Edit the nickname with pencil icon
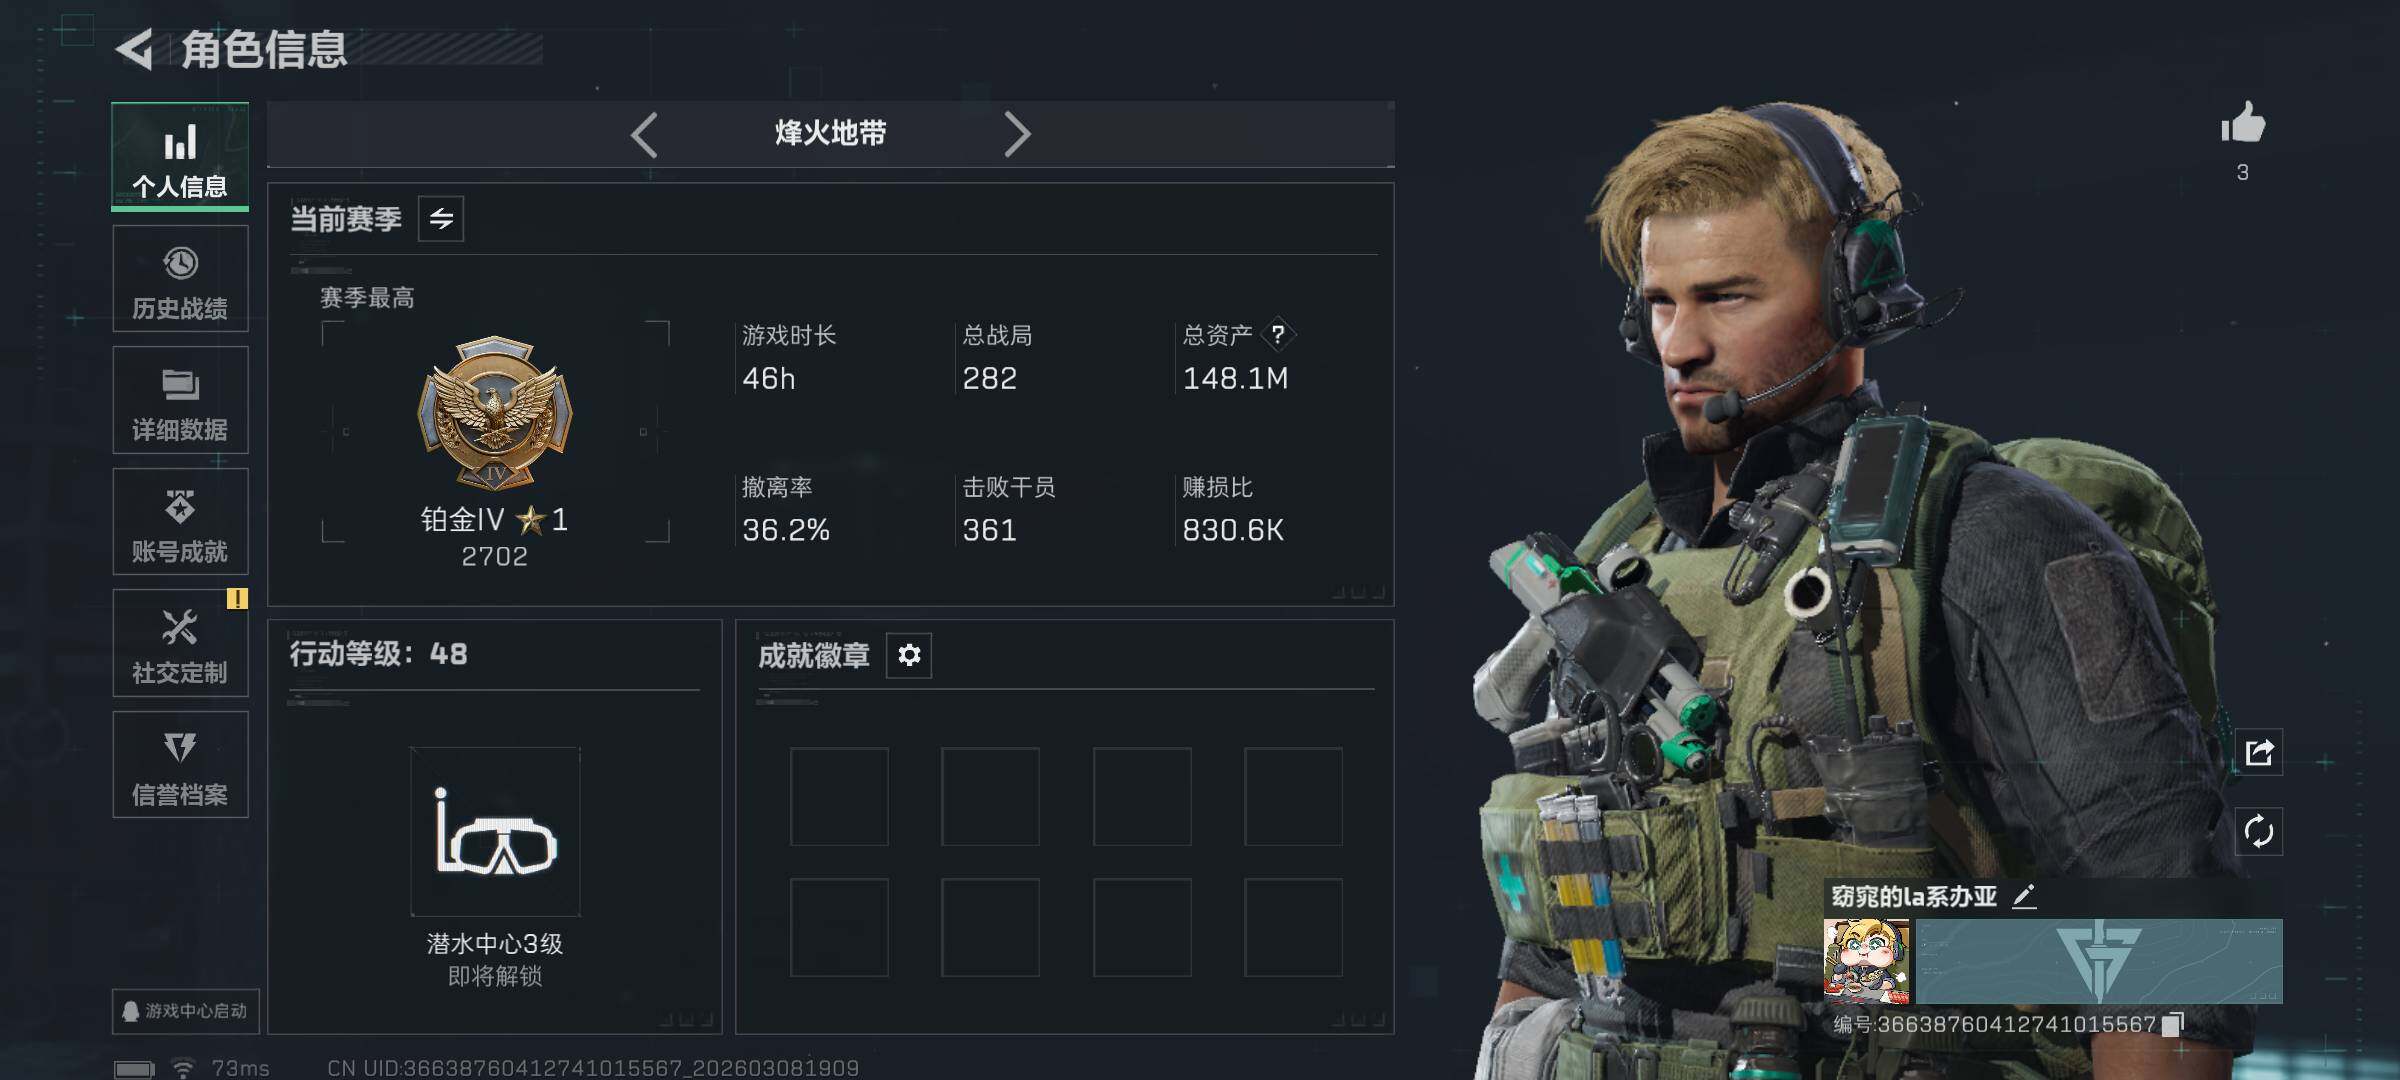This screenshot has width=2400, height=1080. coord(2024,896)
